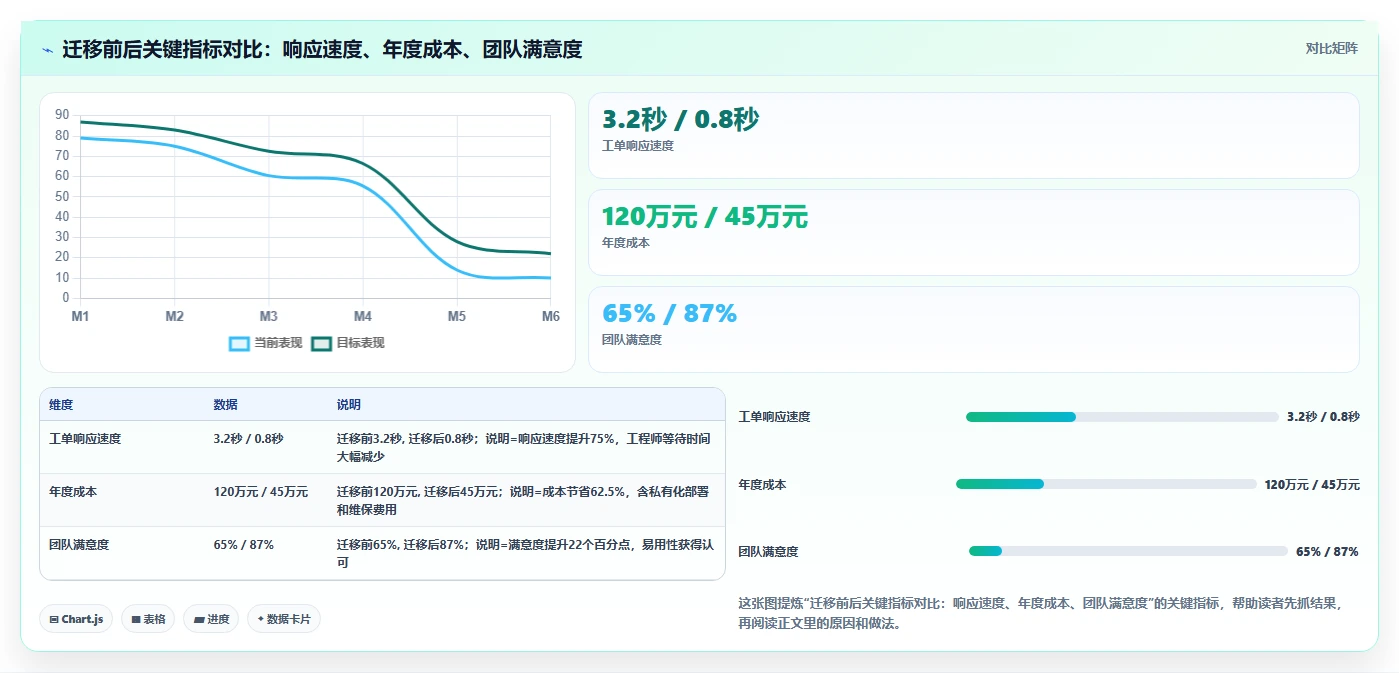Click the 50 value on chart y-axis
The height and width of the screenshot is (673, 1399).
coord(62,196)
